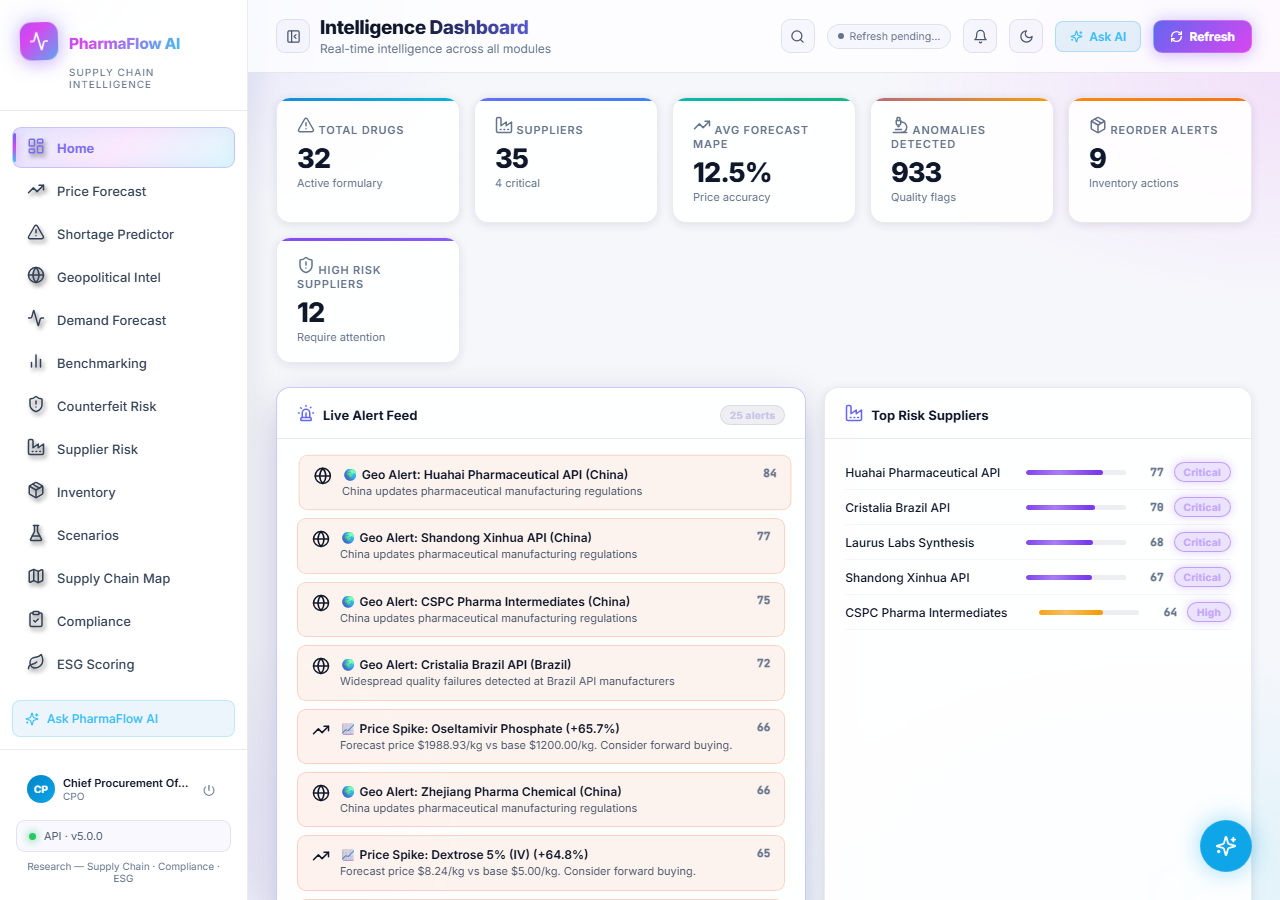The width and height of the screenshot is (1280, 900).
Task: Open Geo Alert Zhejiang Pharma Chemical
Action: (541, 800)
